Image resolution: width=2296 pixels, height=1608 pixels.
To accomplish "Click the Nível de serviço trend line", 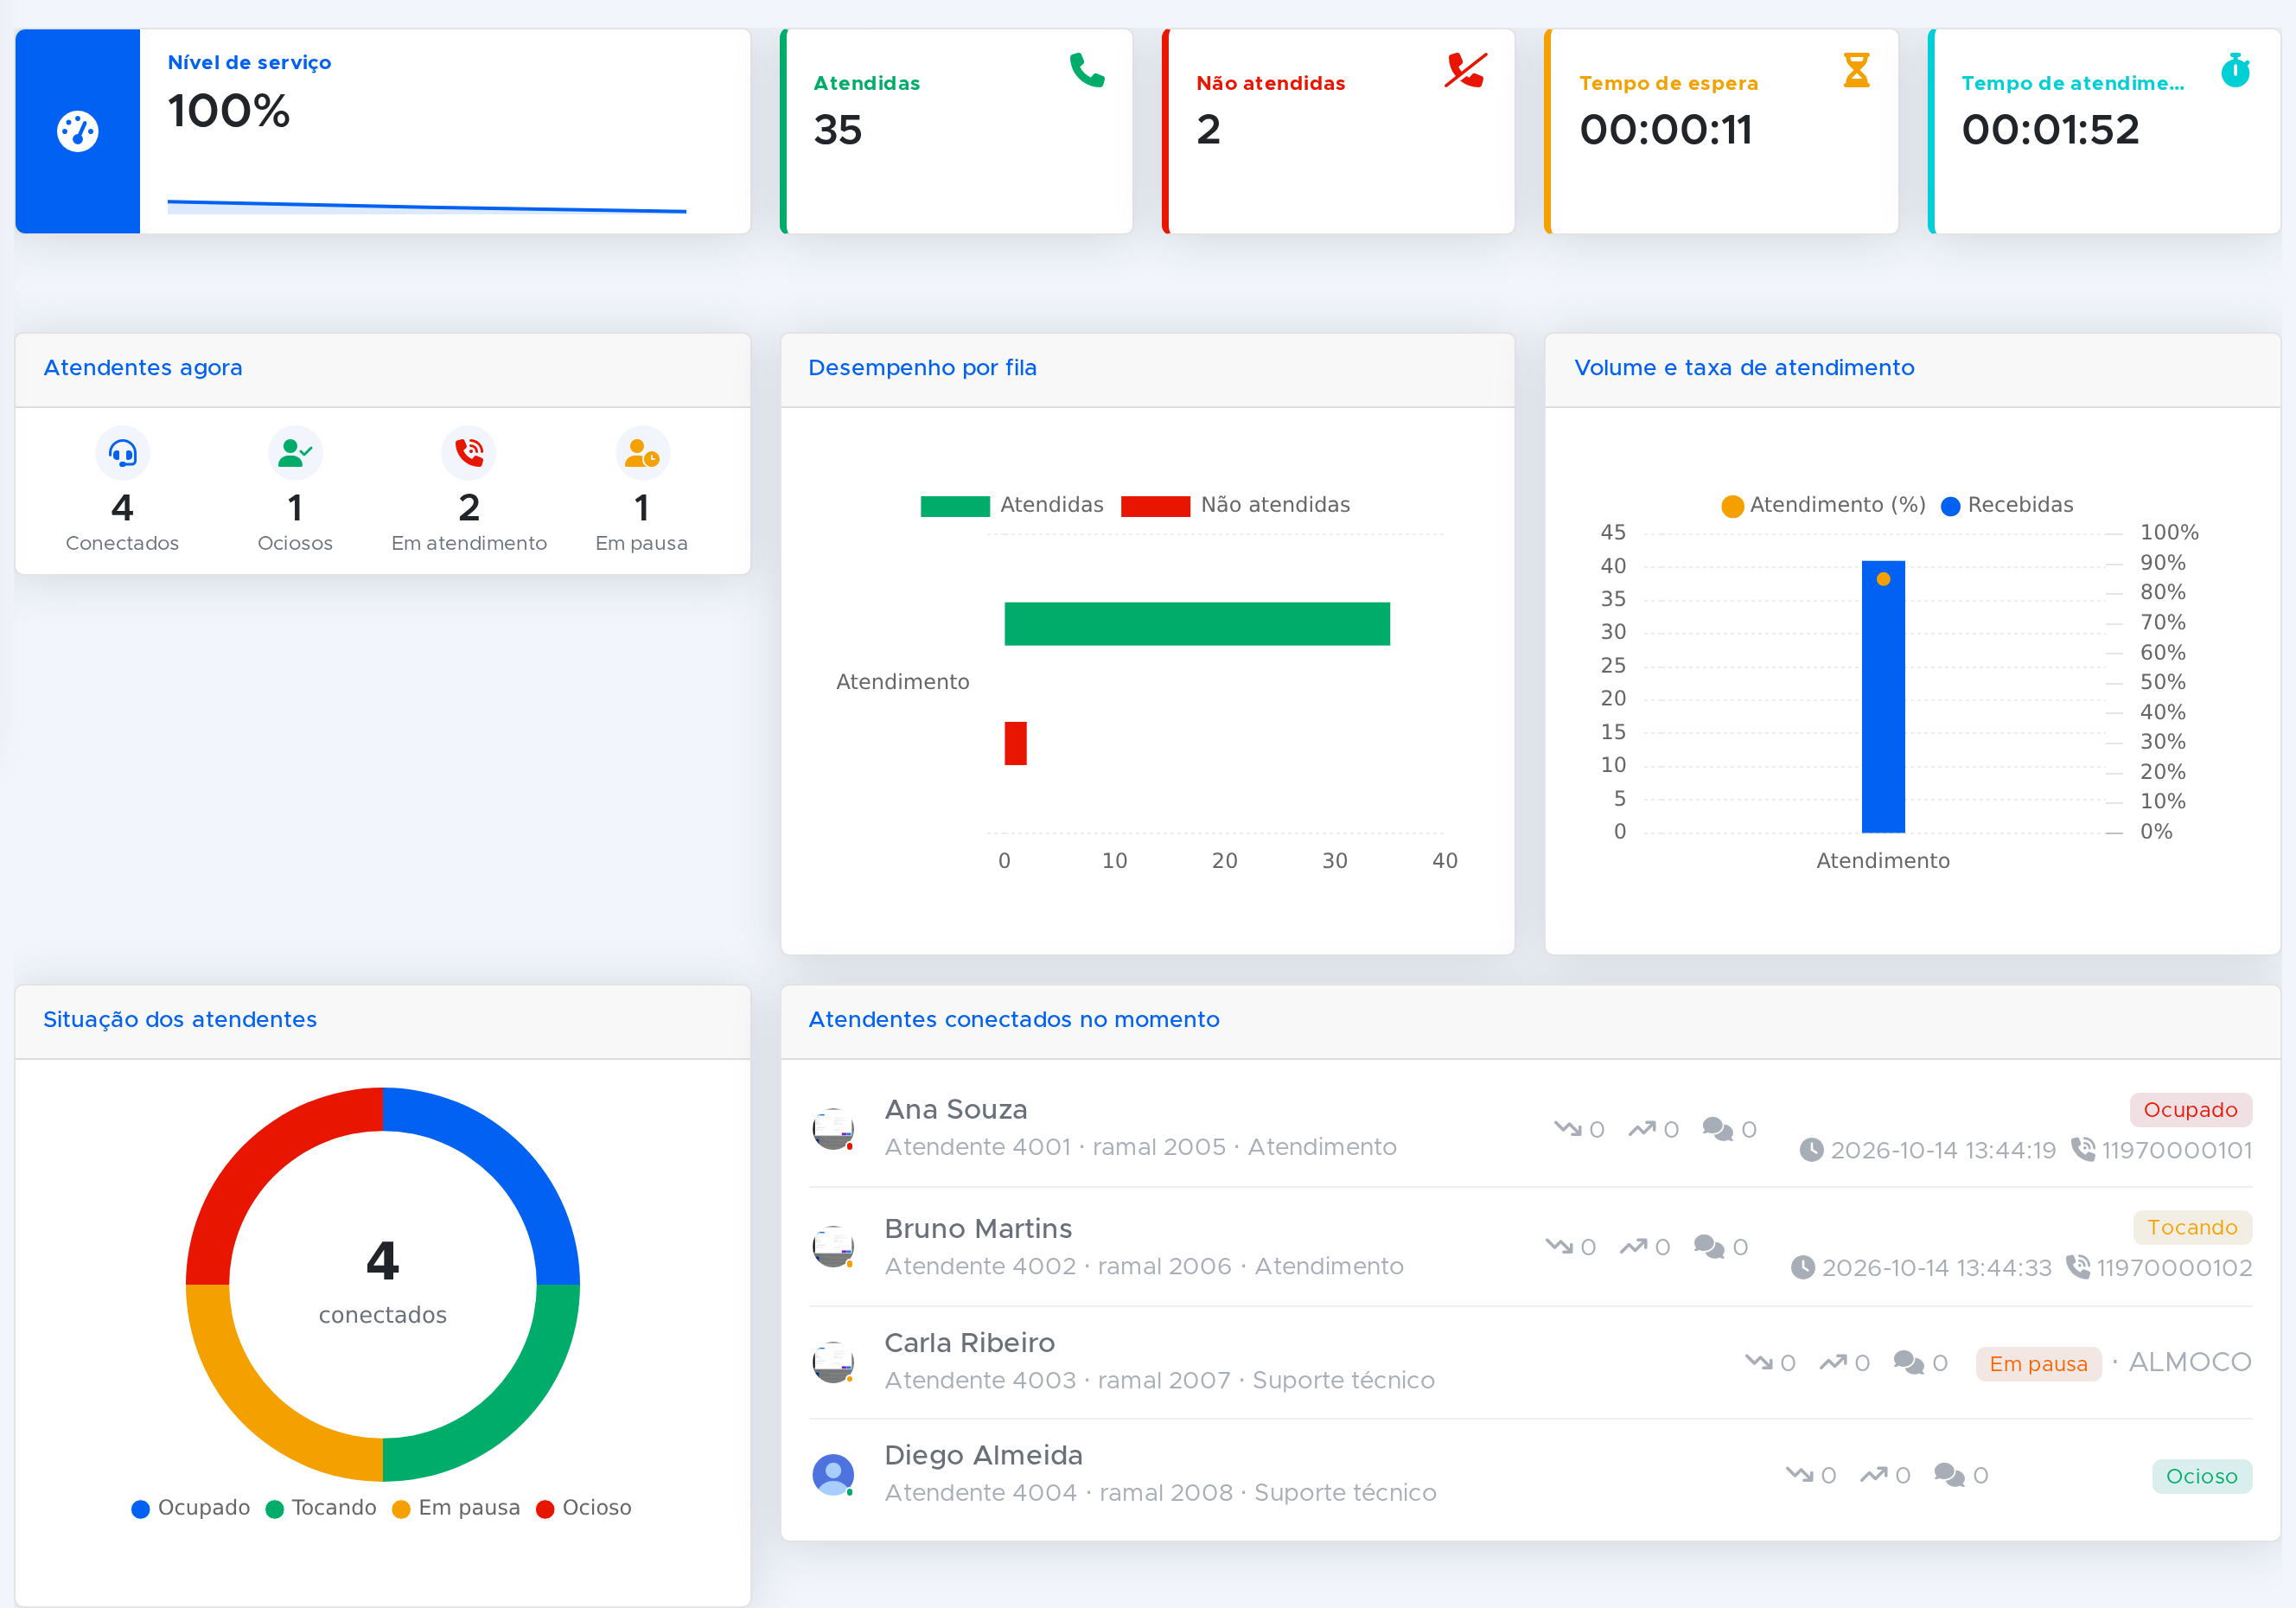I will [x=427, y=207].
